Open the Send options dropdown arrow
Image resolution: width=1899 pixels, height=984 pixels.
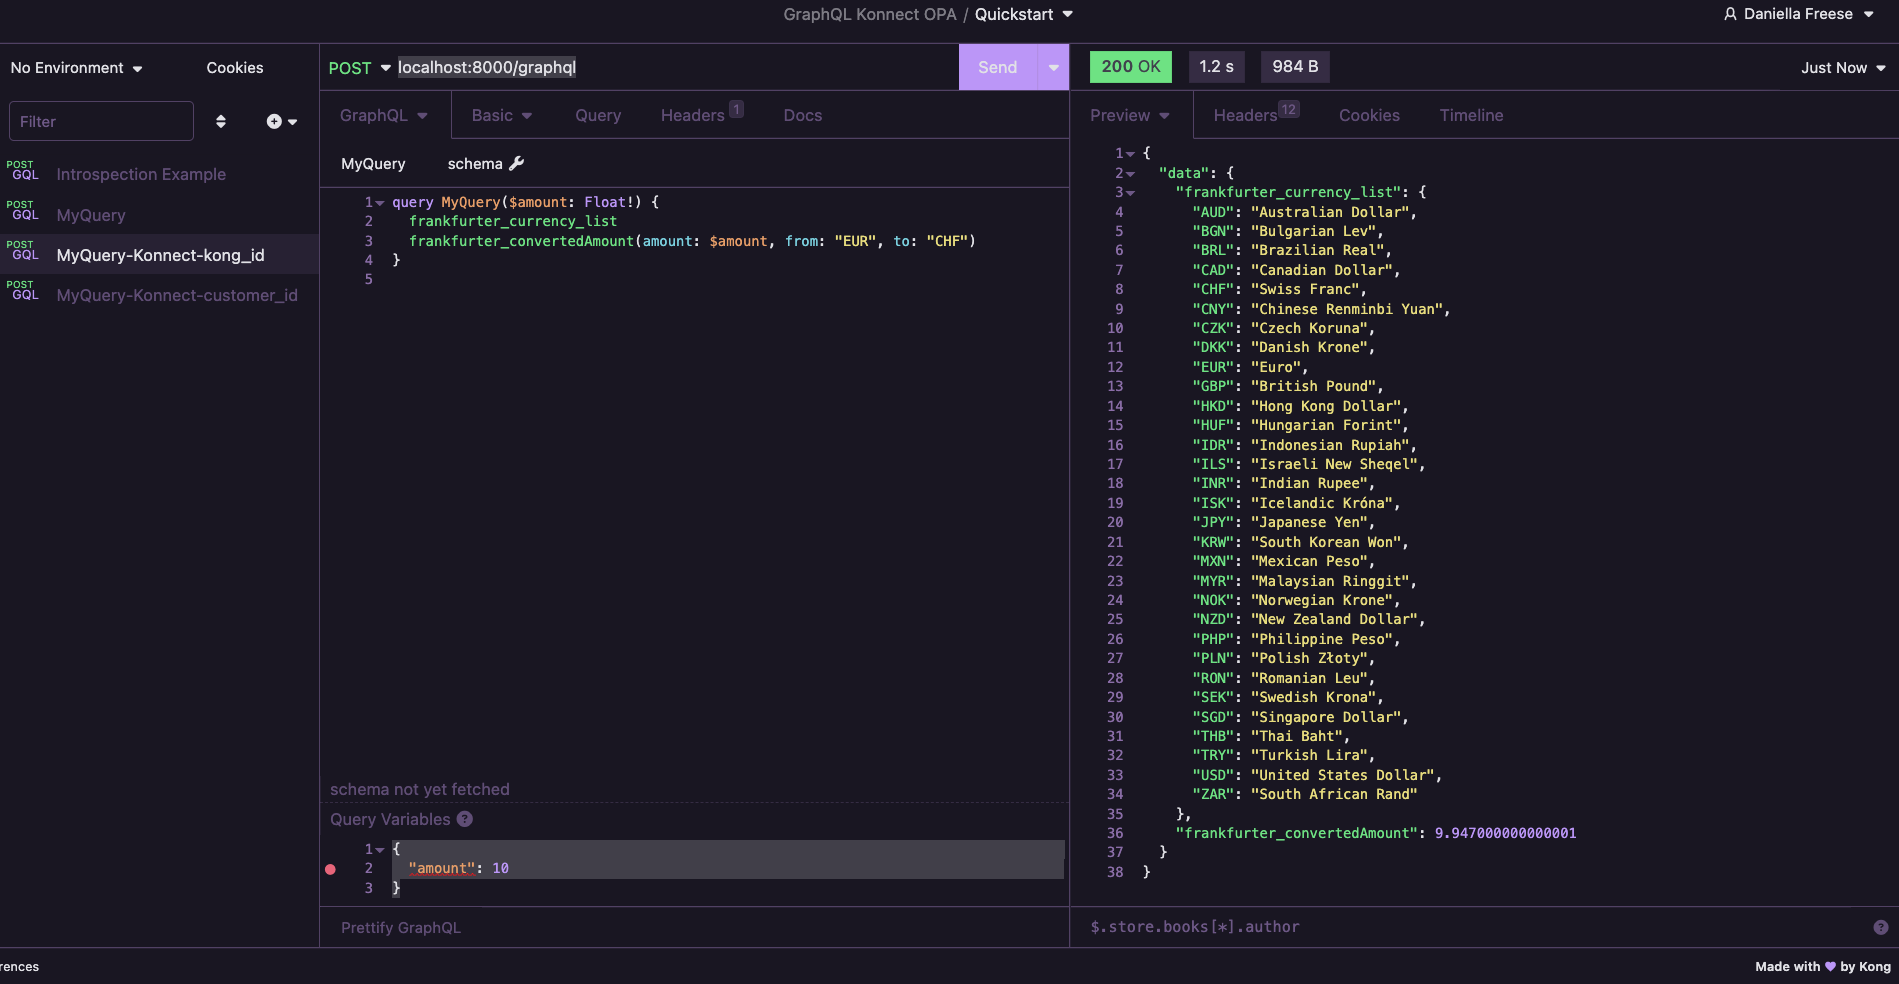click(x=1053, y=67)
